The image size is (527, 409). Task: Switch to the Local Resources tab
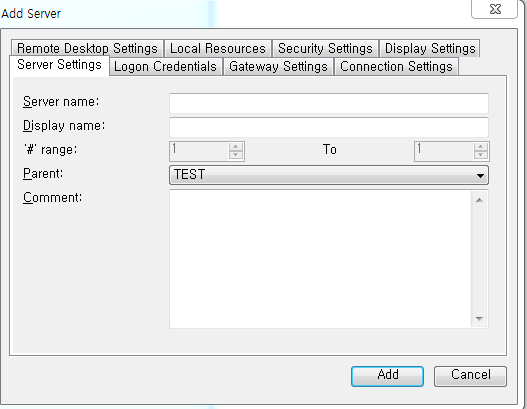click(x=218, y=48)
